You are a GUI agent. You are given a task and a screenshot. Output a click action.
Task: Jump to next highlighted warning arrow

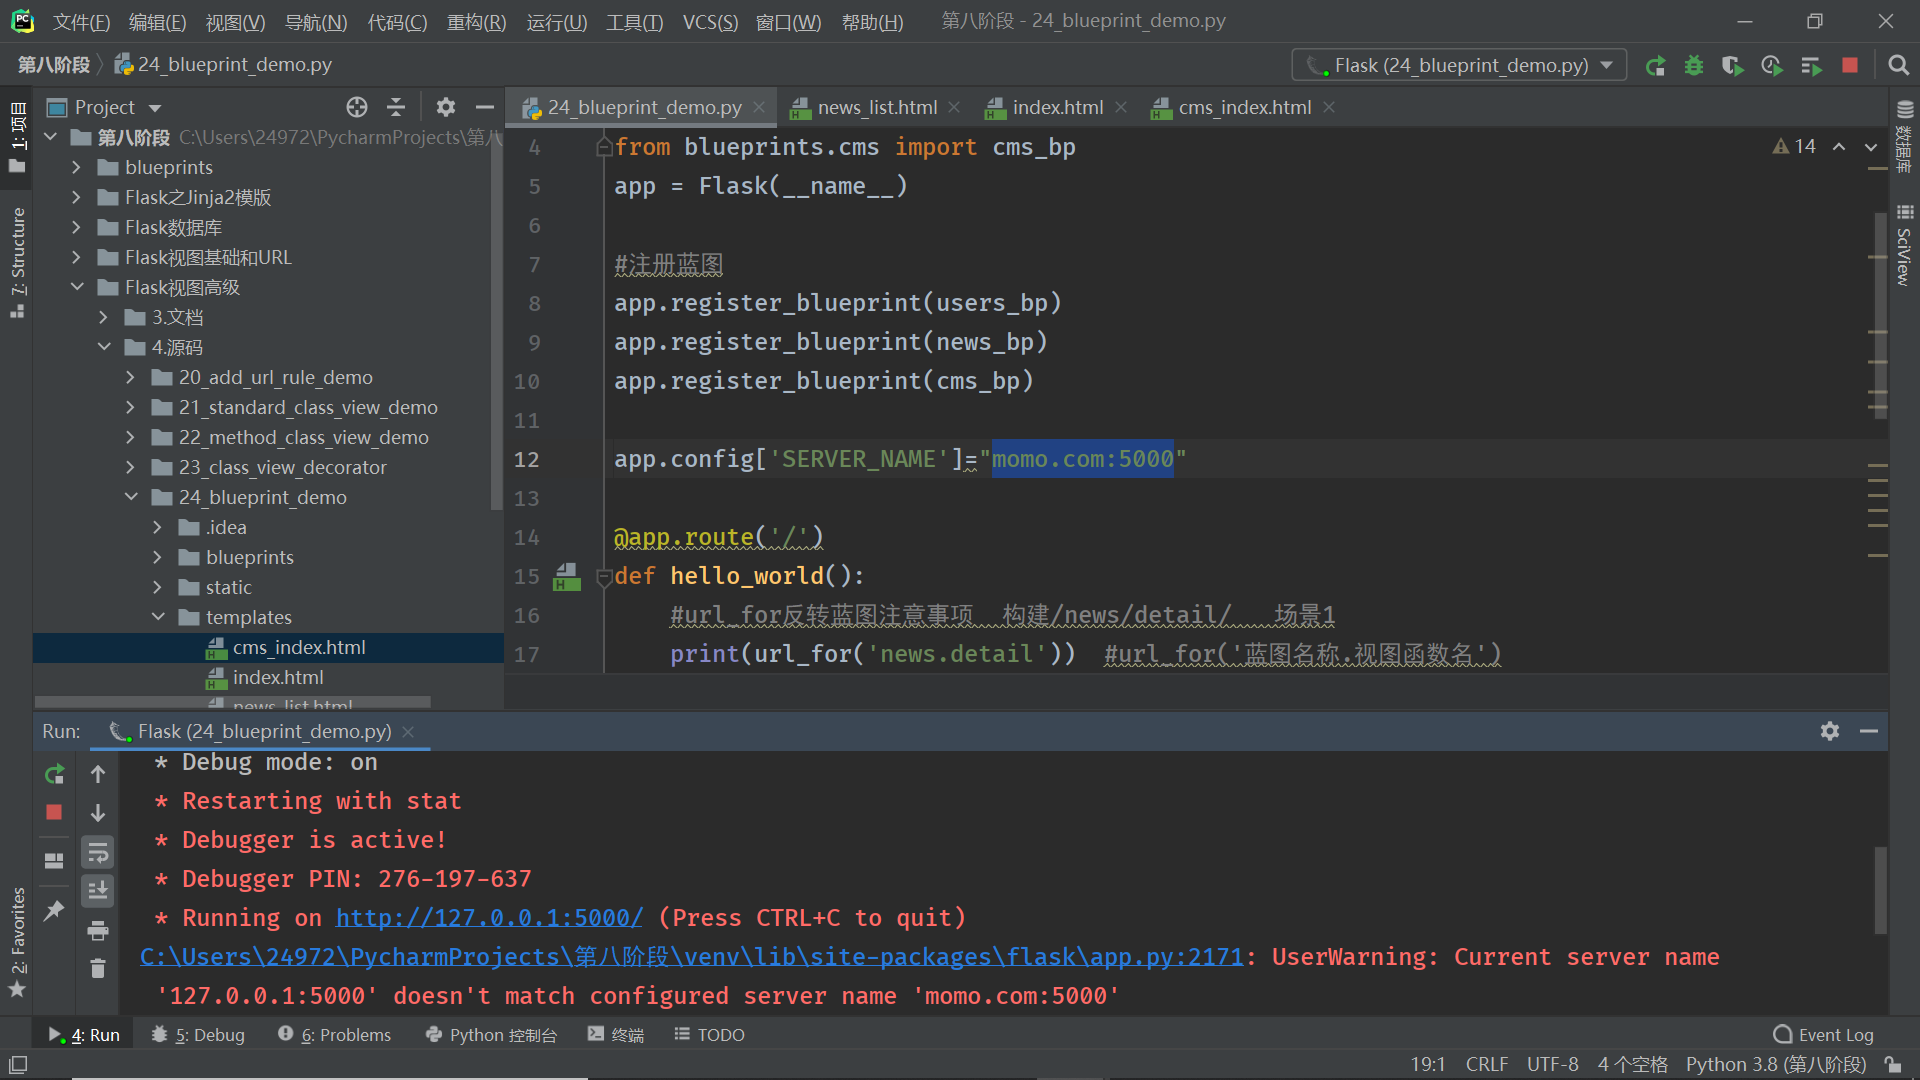point(1871,147)
